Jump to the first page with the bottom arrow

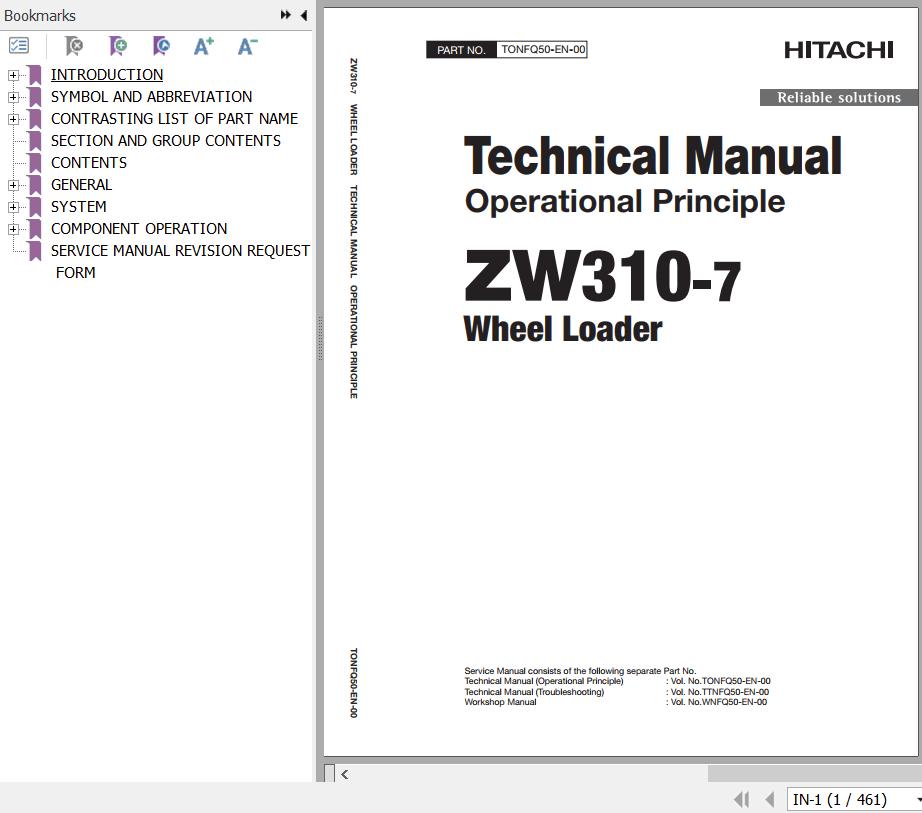(x=741, y=799)
